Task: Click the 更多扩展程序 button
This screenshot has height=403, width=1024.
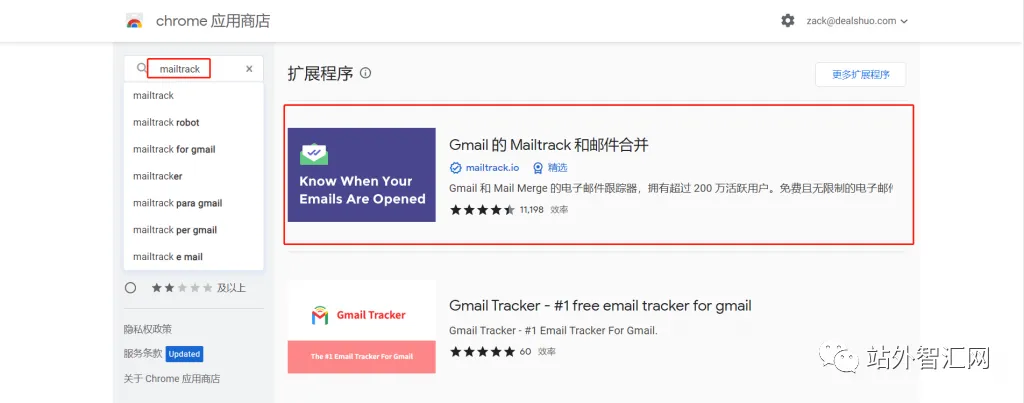Action: [x=861, y=74]
